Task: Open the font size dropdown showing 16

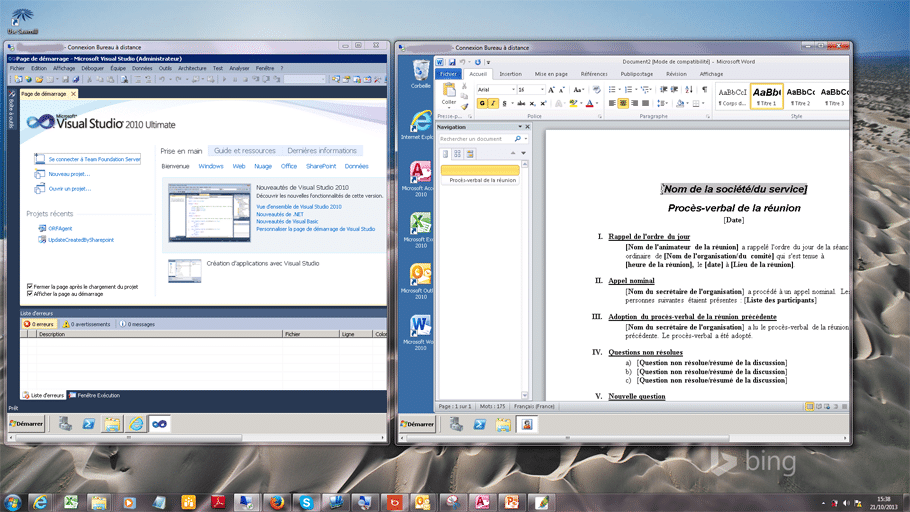Action: tap(543, 89)
